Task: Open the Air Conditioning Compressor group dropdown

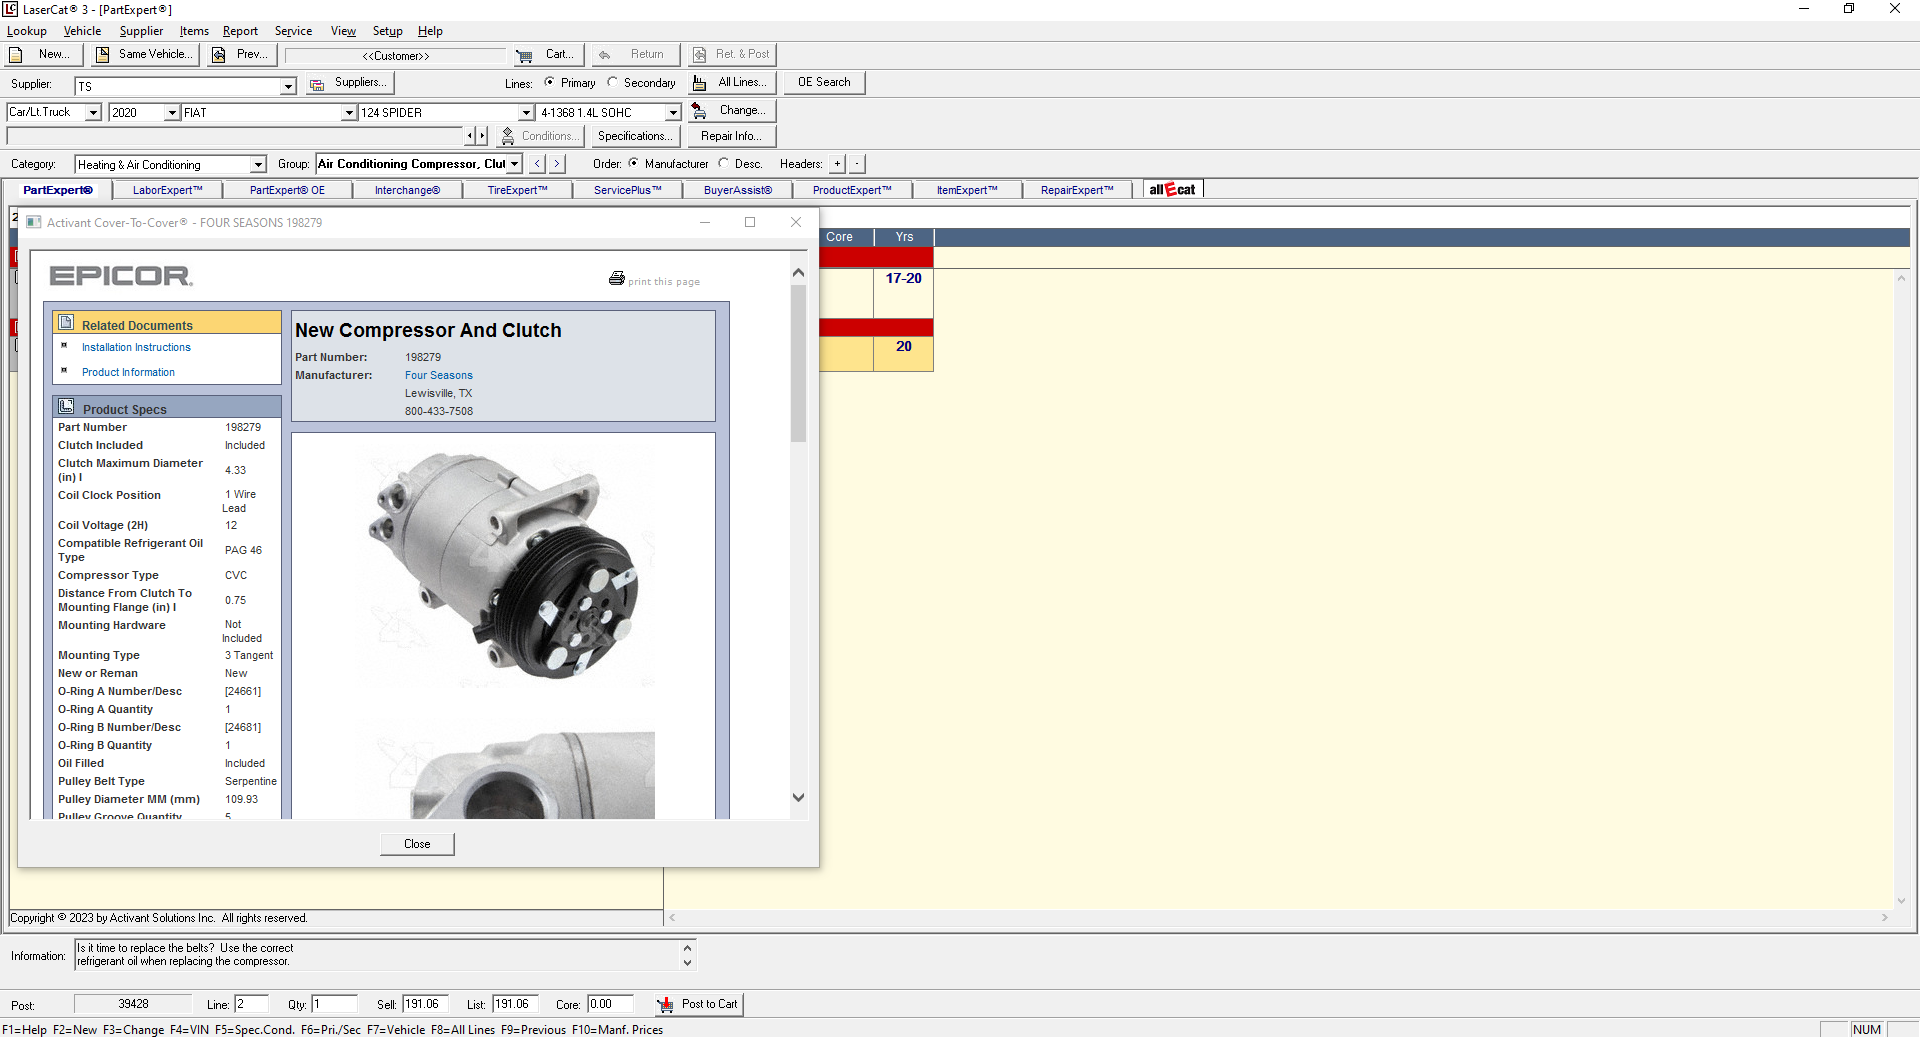Action: (515, 164)
